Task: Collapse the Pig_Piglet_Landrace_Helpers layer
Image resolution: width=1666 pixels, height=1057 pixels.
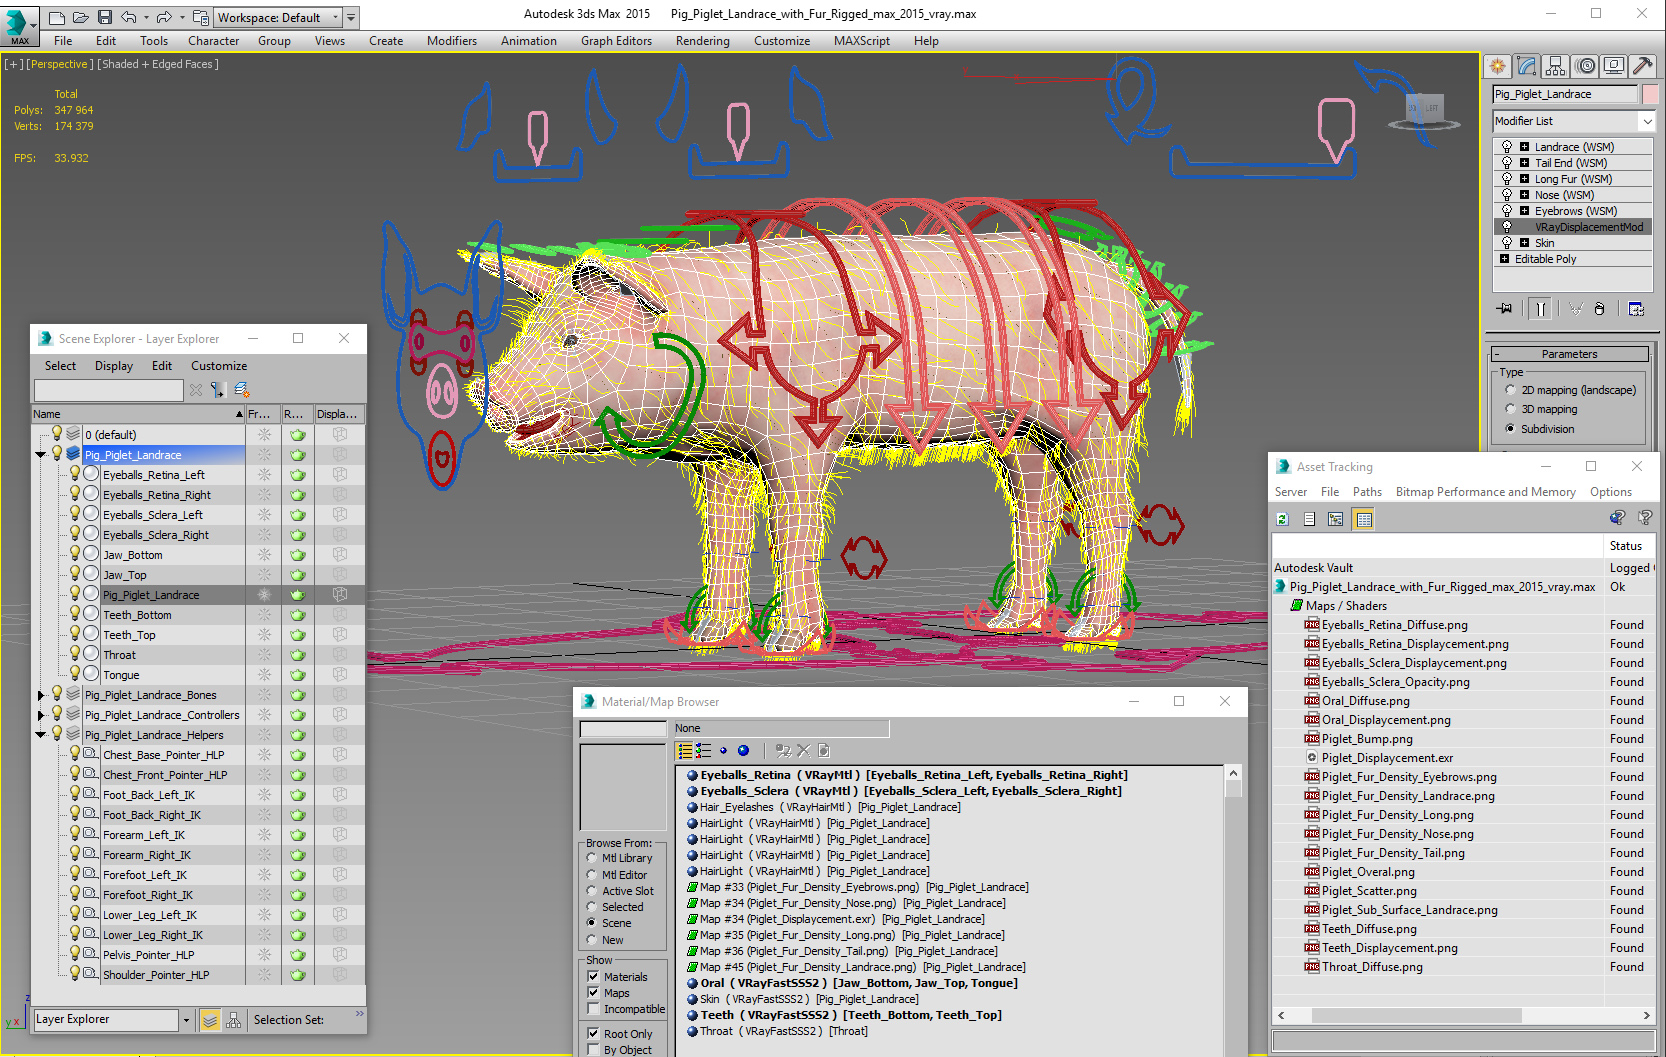Action: click(41, 735)
